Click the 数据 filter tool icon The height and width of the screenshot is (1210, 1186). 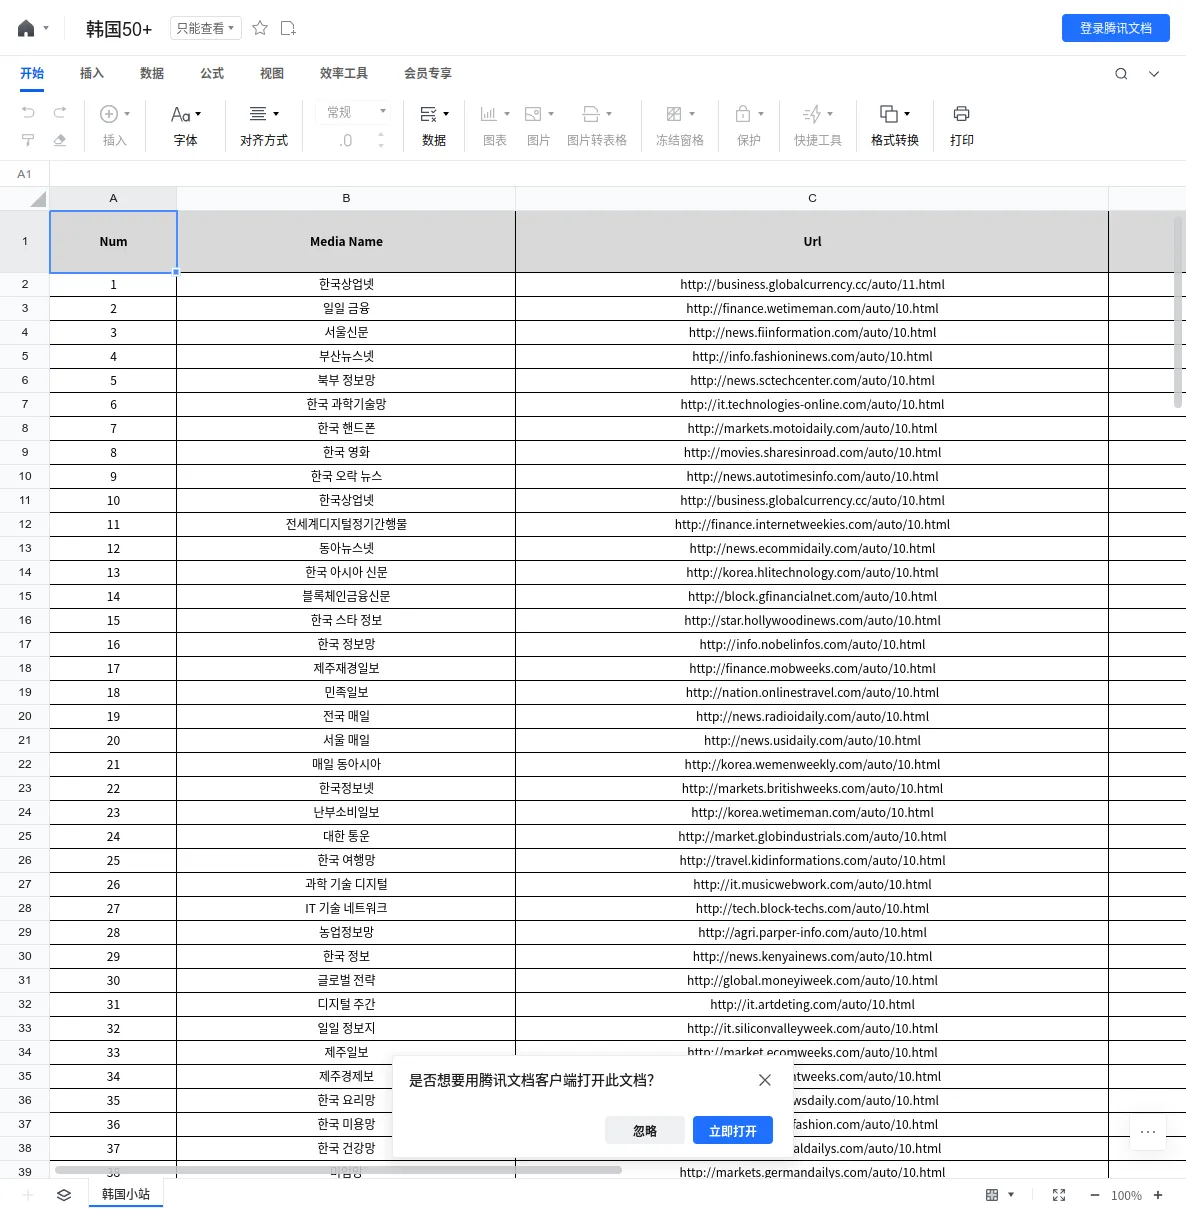[x=429, y=114]
